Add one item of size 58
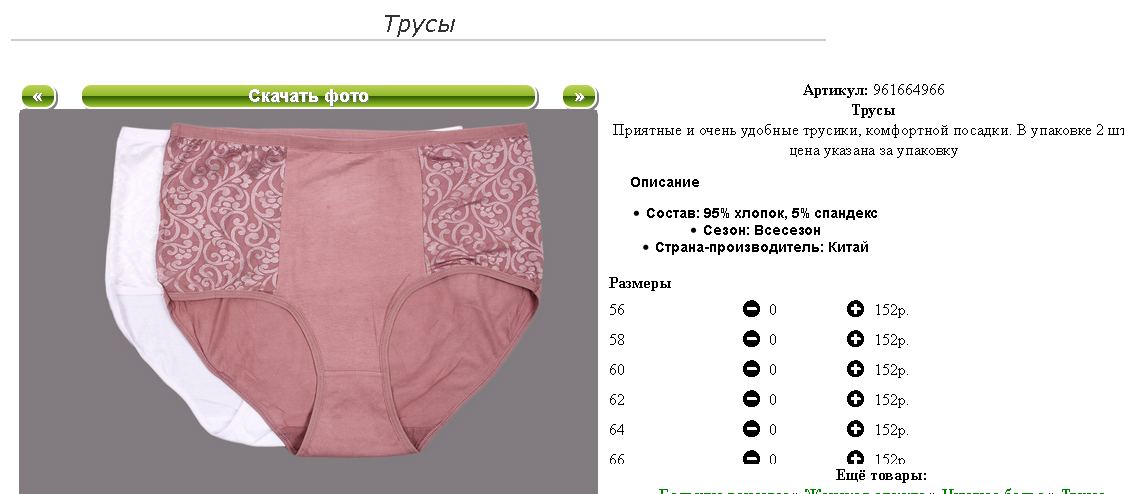Image resolution: width=1124 pixels, height=494 pixels. coord(855,339)
